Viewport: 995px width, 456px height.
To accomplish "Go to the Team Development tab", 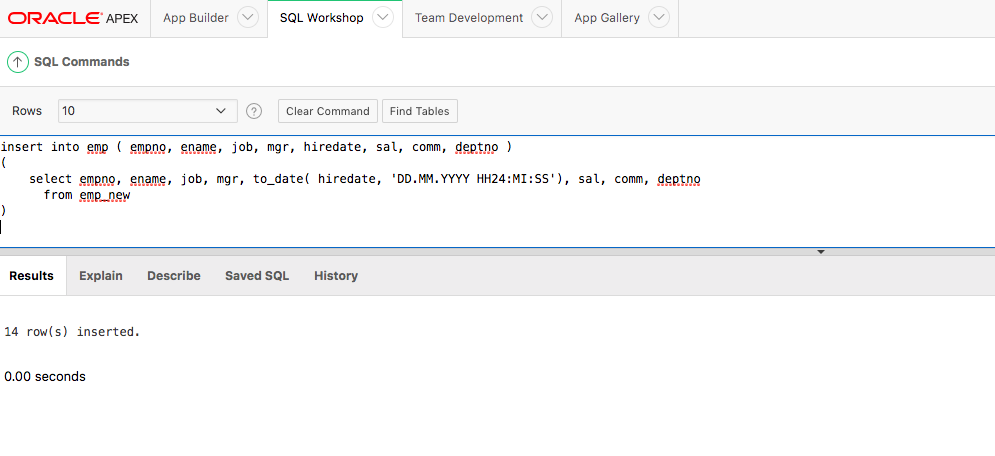I will [x=469, y=18].
